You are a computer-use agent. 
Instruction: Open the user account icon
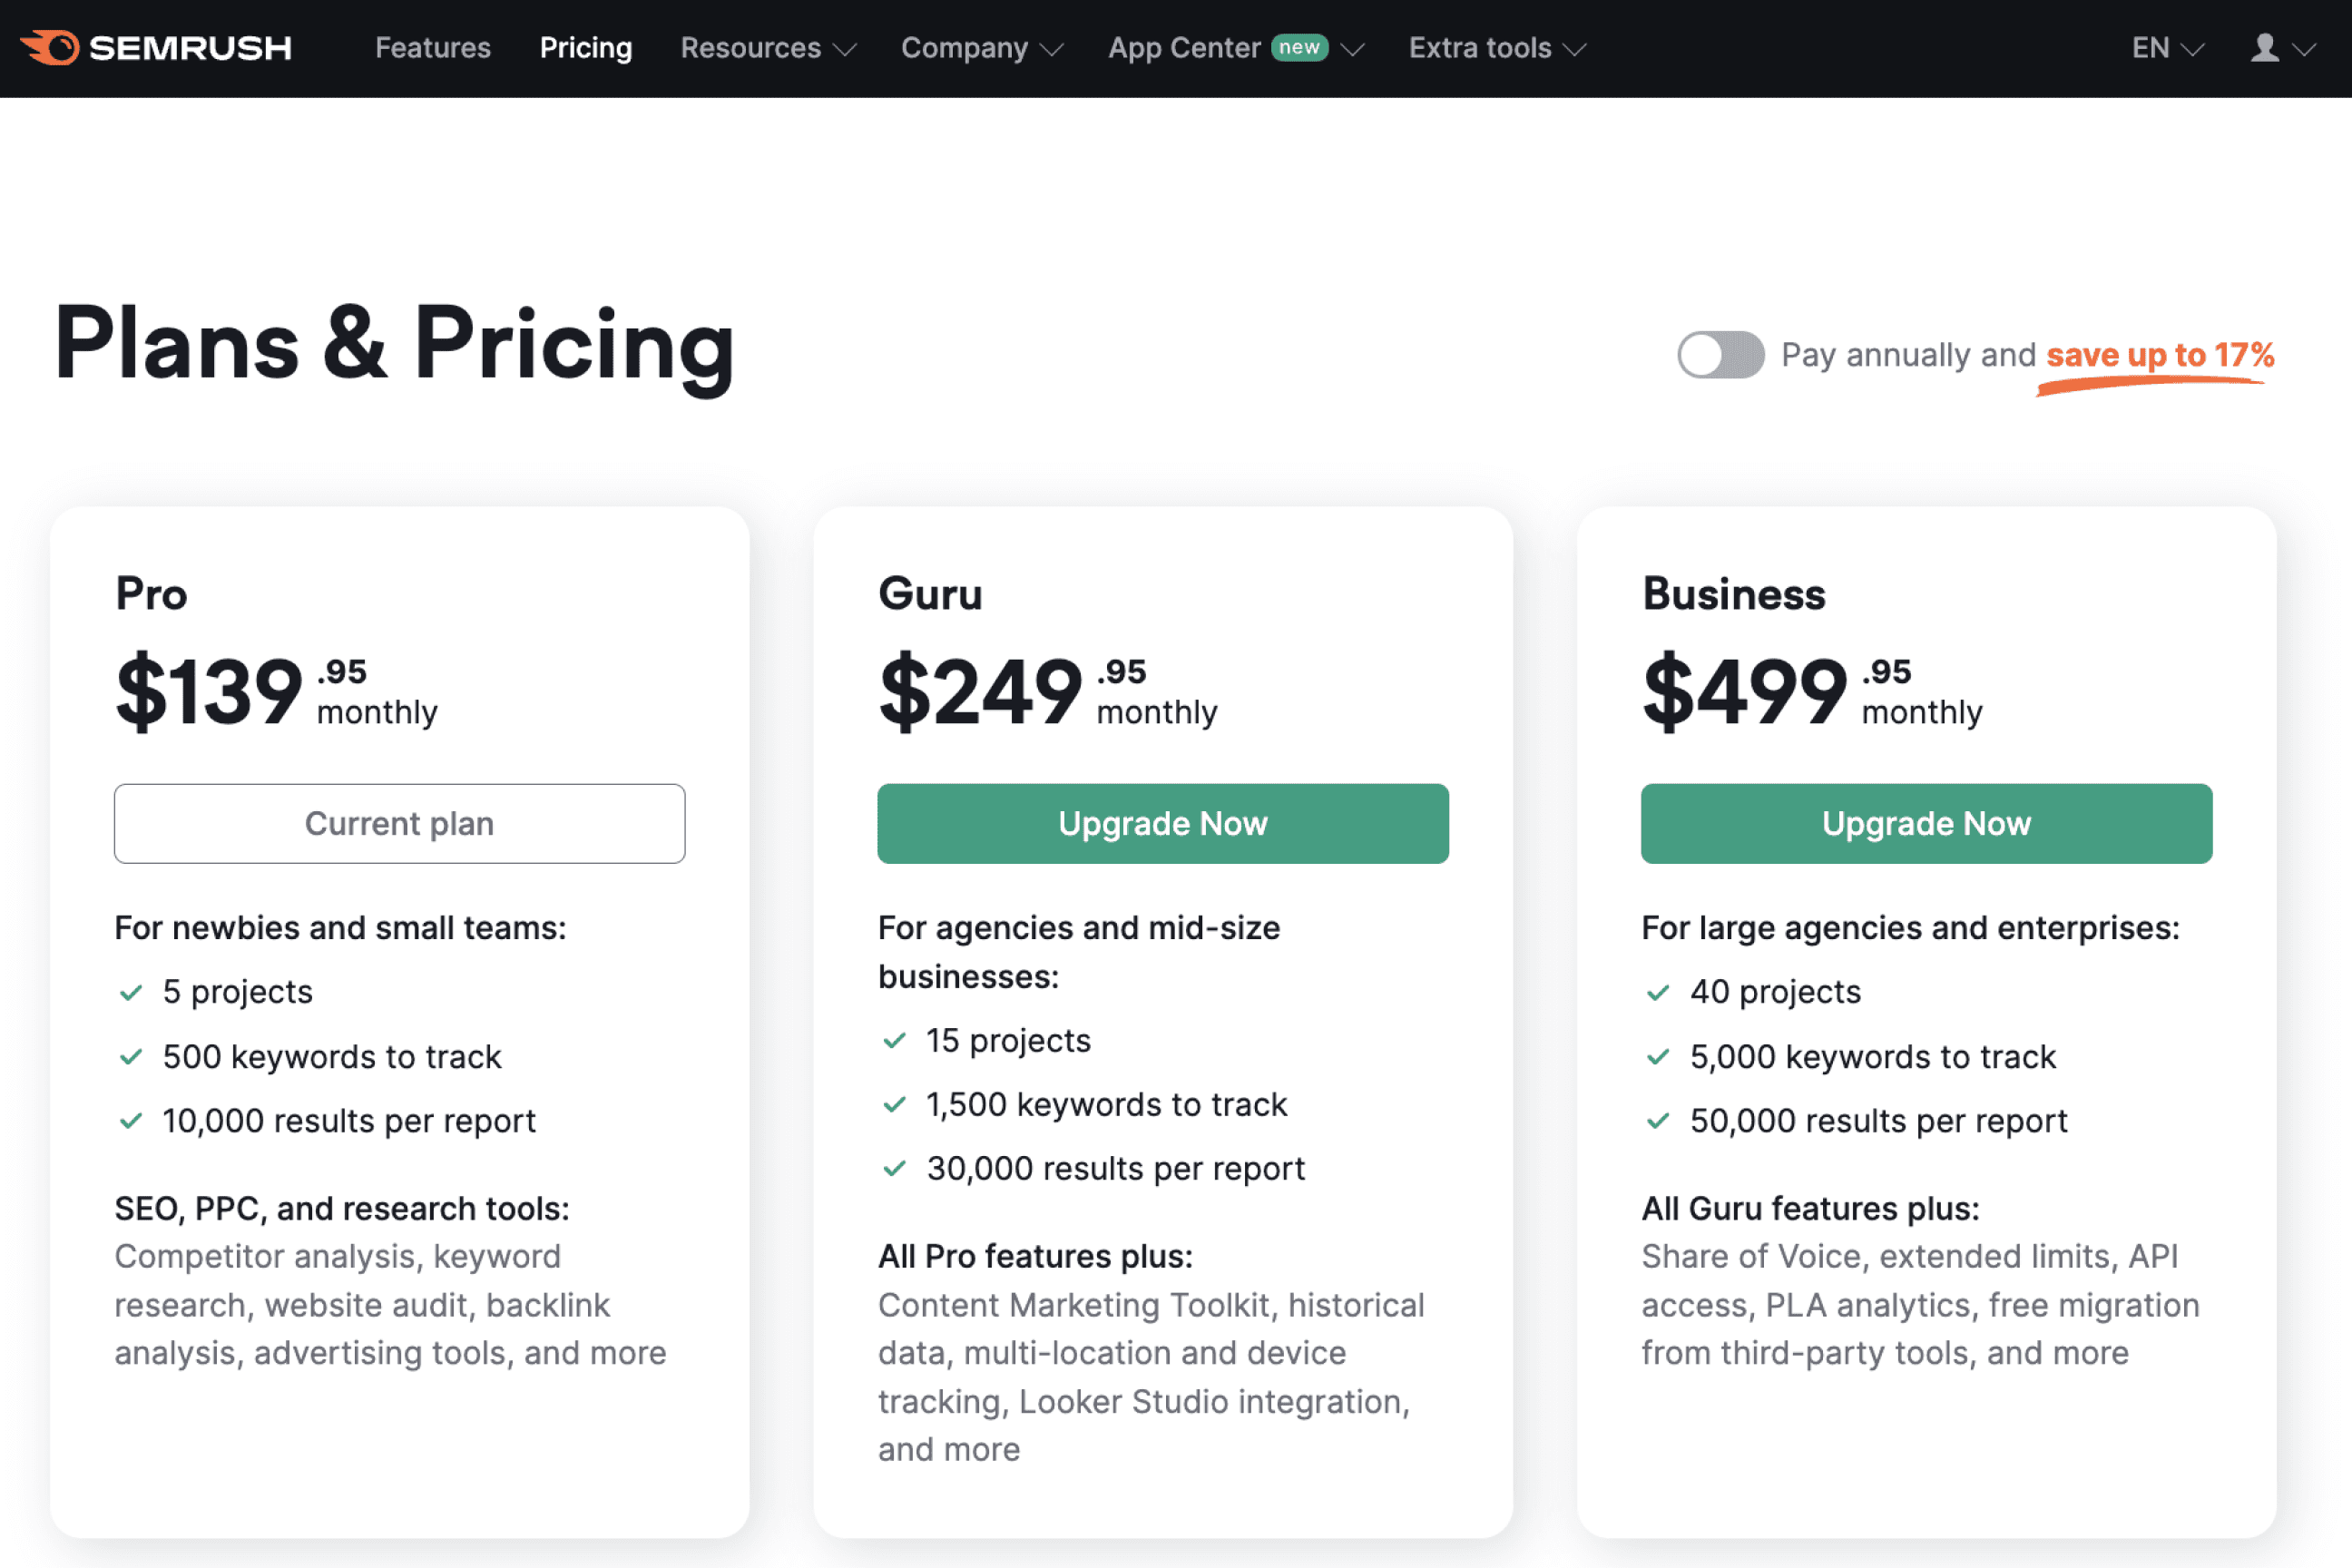tap(2265, 47)
